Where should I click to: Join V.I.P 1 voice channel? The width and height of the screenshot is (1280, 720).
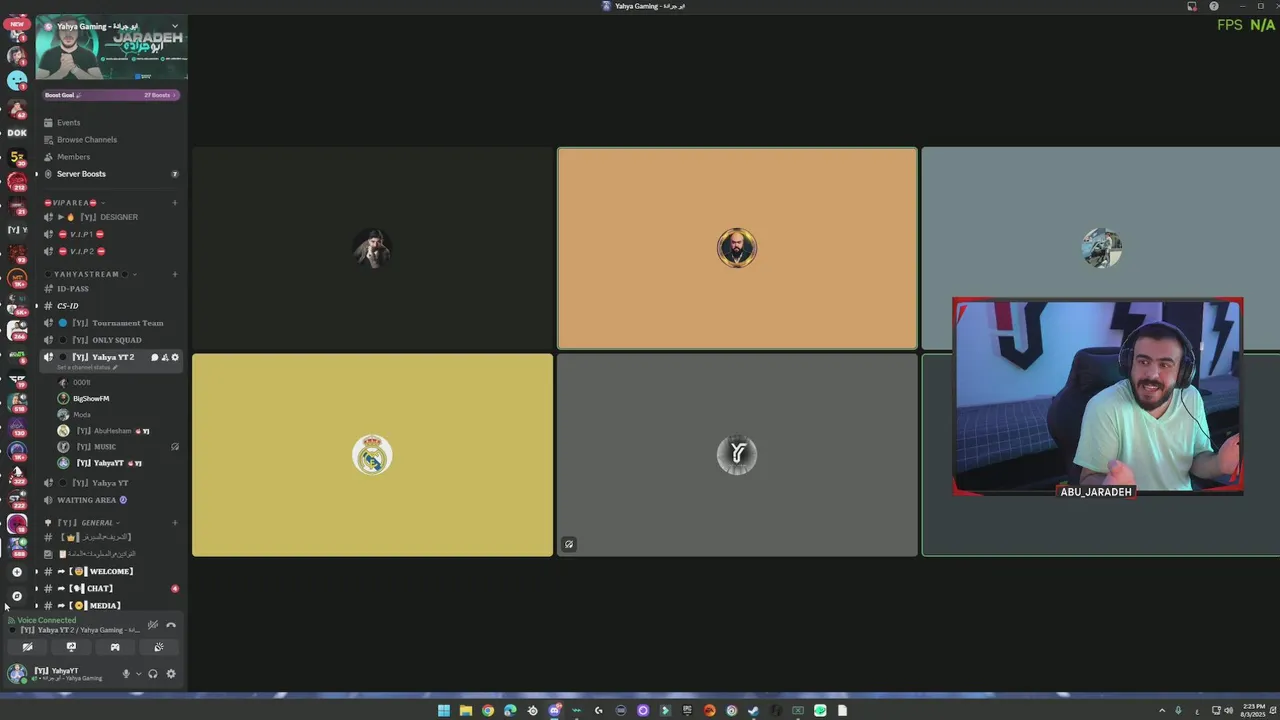110,234
